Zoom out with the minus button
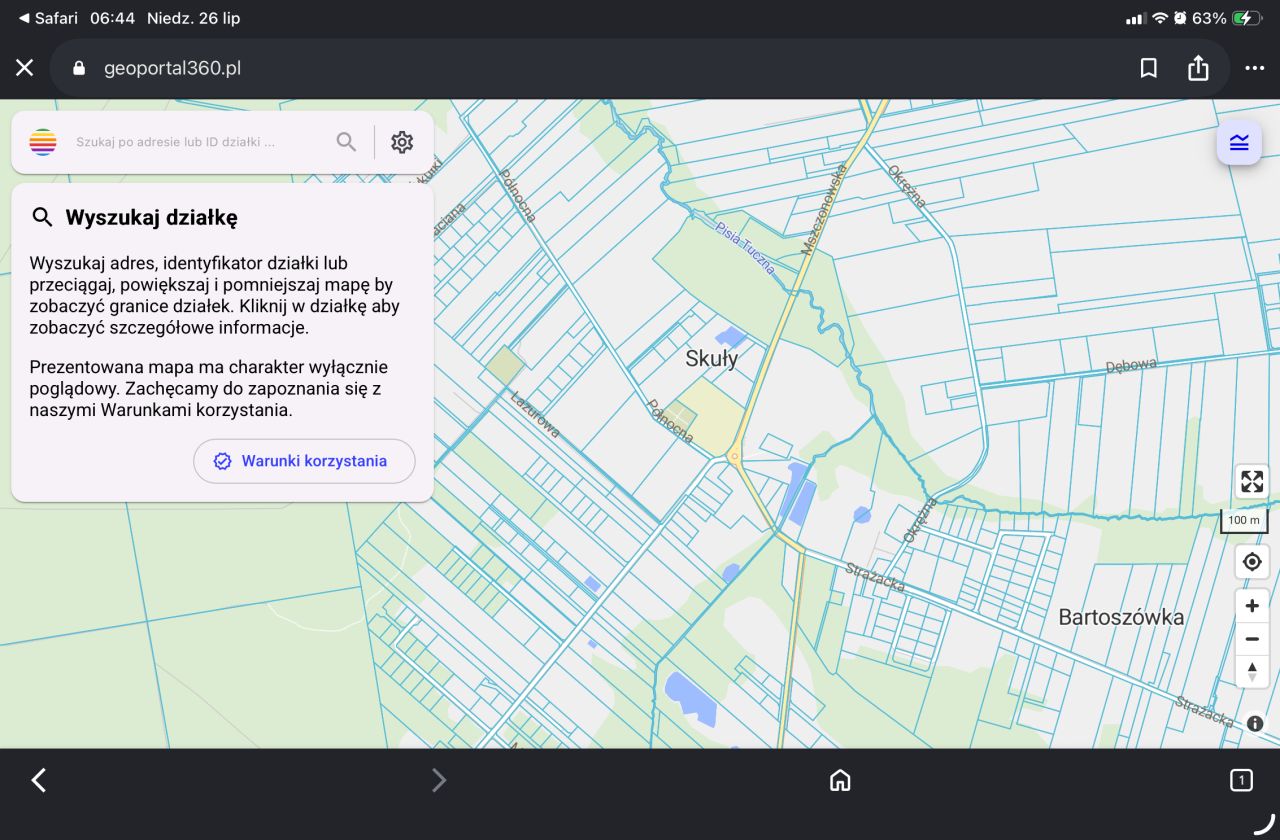The width and height of the screenshot is (1280, 840). pyautogui.click(x=1252, y=639)
